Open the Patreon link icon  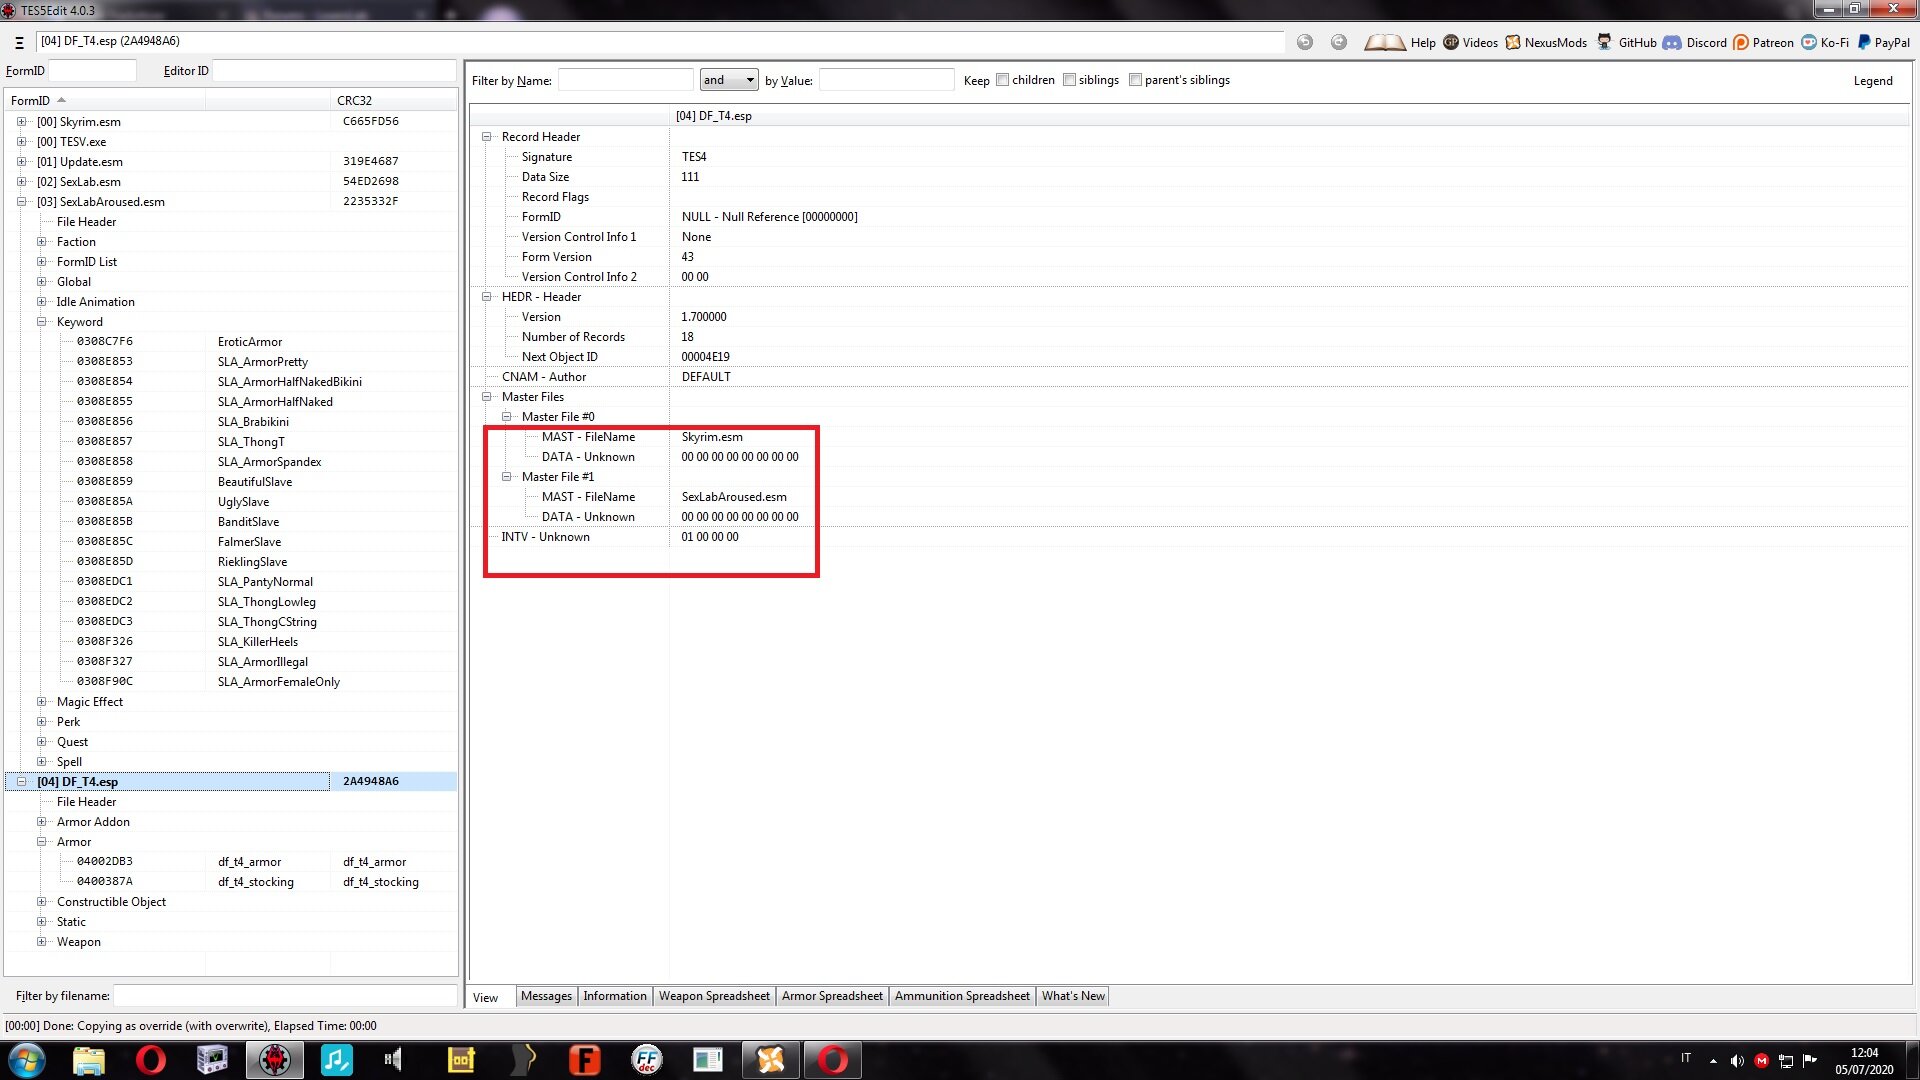coord(1740,42)
